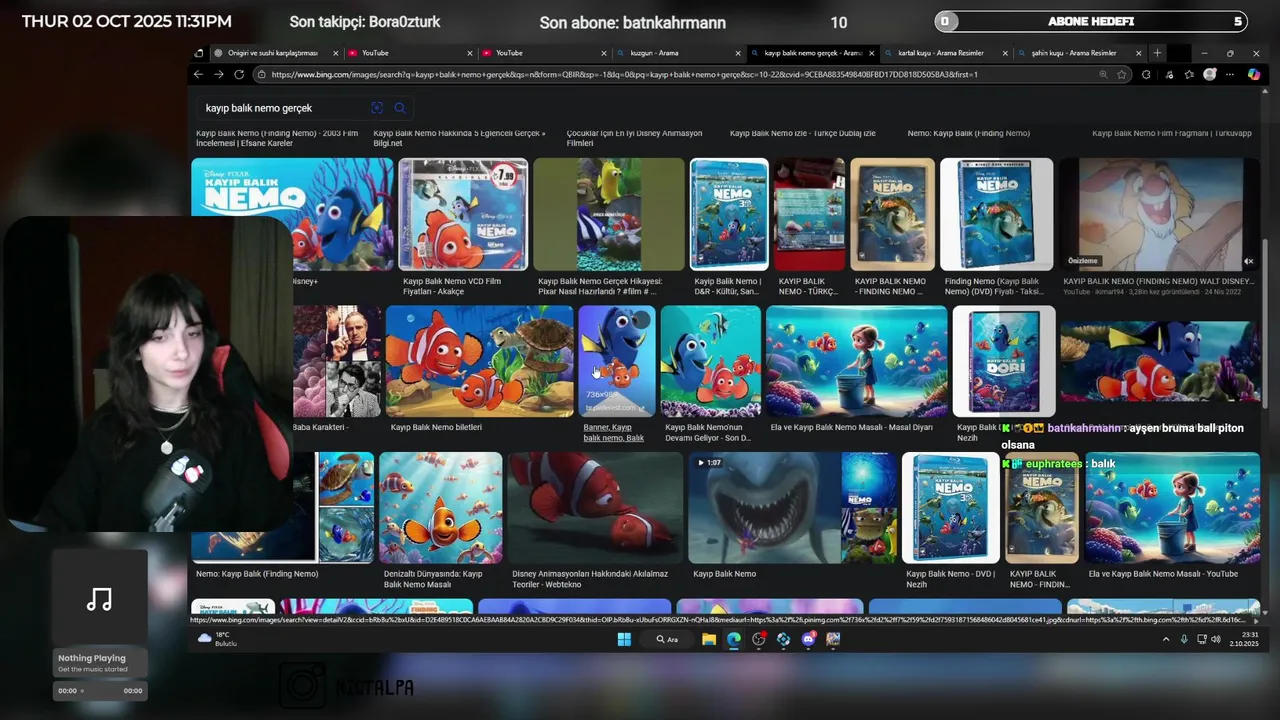Close the kuzgun - Arama tab

[738, 53]
